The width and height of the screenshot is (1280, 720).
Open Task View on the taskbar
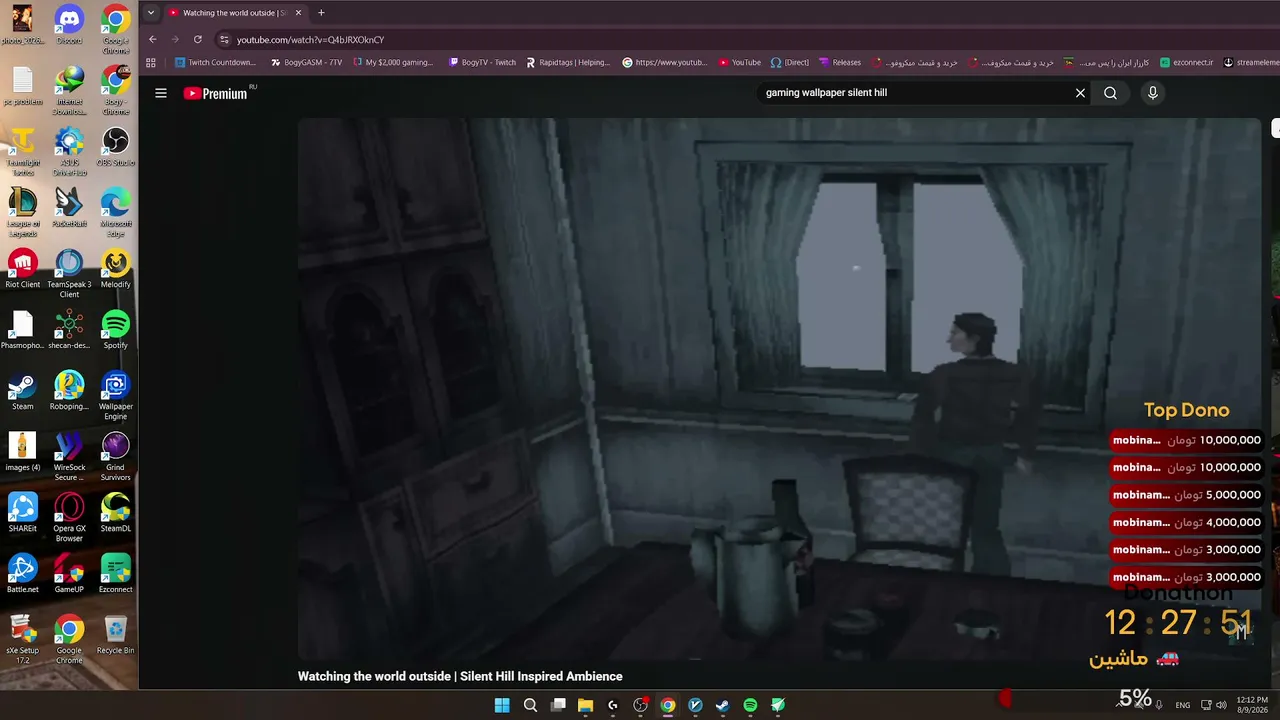pos(558,705)
